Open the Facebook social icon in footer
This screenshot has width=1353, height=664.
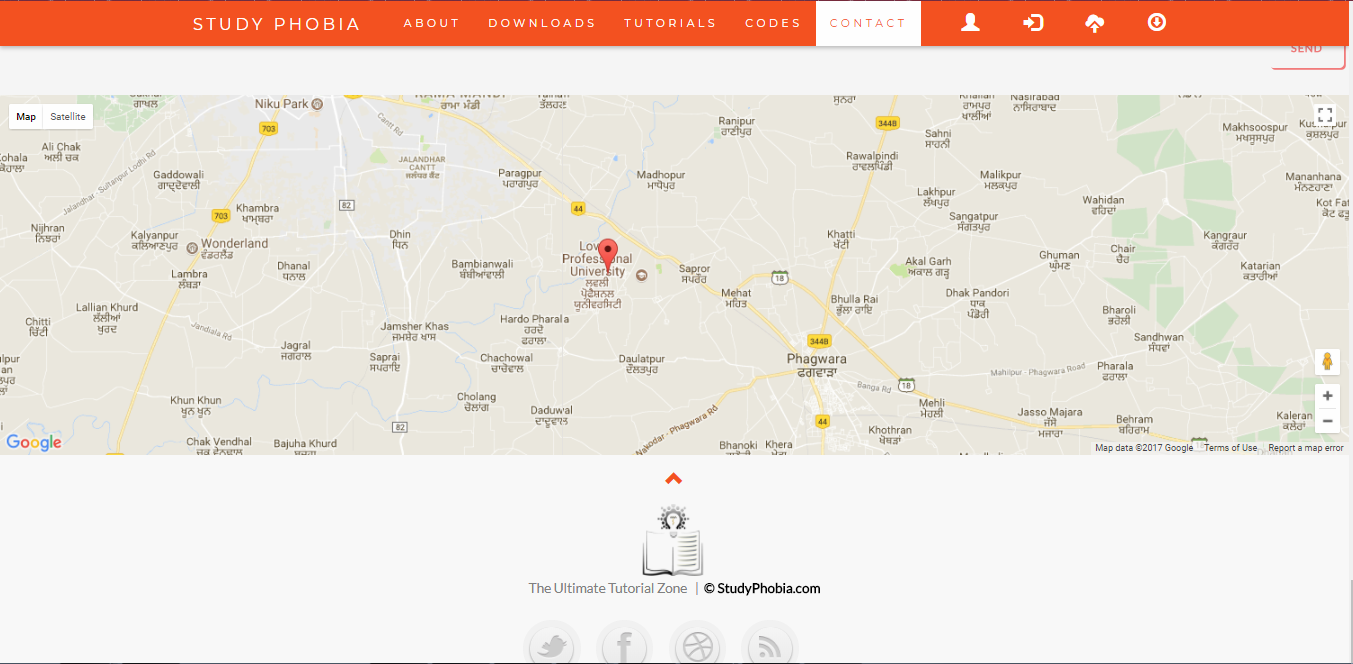point(624,646)
